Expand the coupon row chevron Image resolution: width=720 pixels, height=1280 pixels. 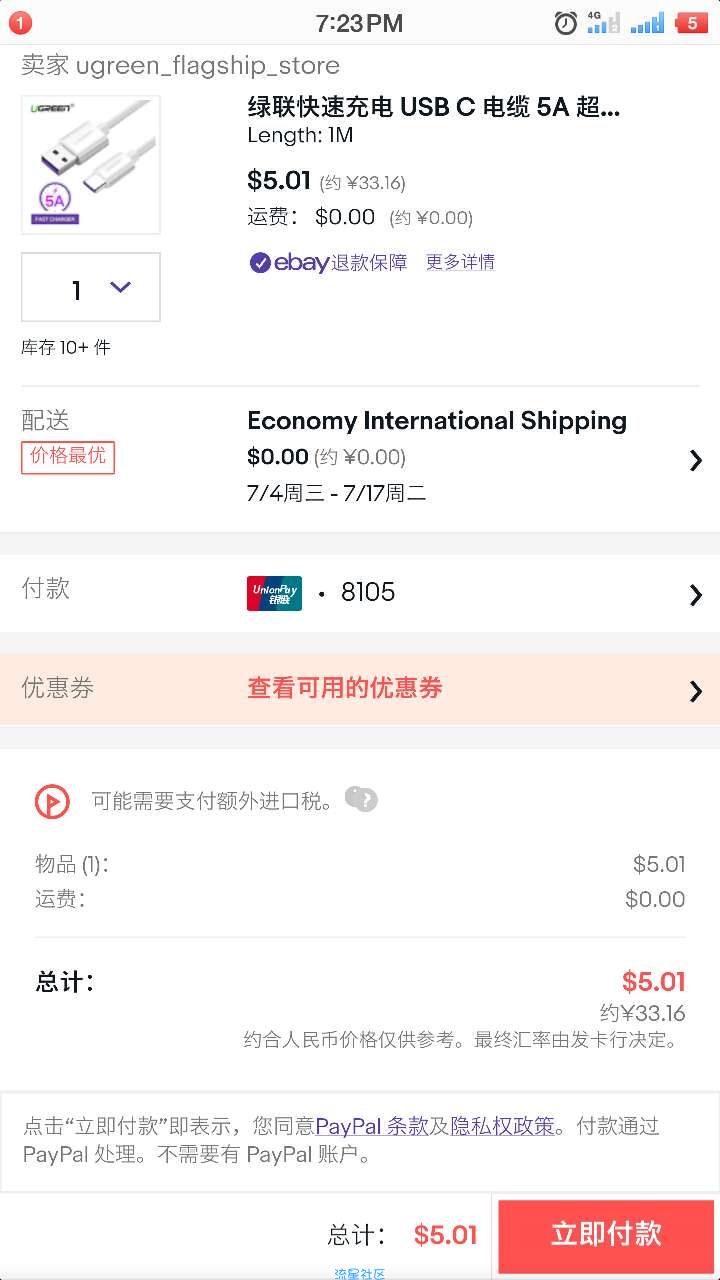[x=696, y=691]
